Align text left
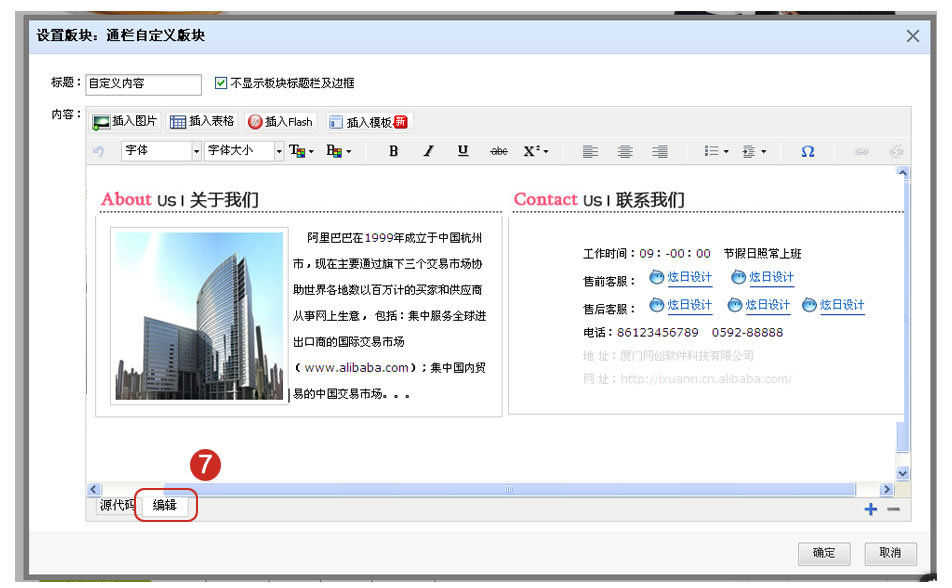952x588 pixels. (590, 151)
